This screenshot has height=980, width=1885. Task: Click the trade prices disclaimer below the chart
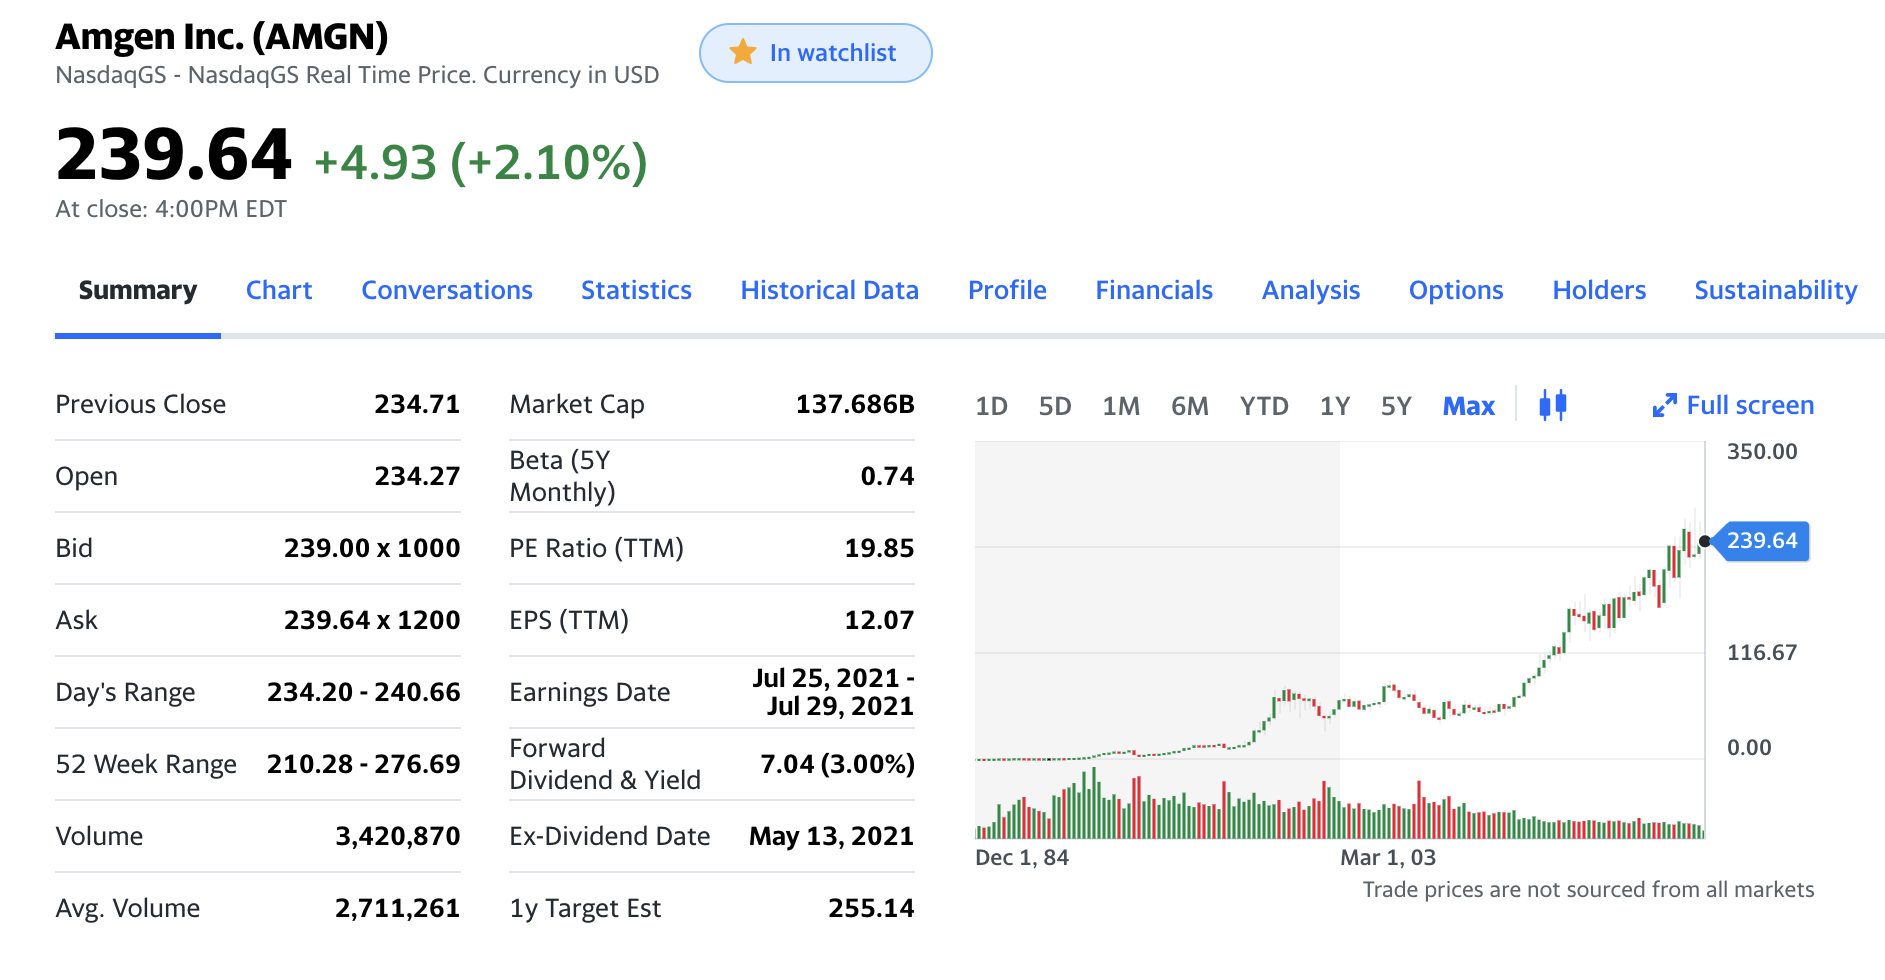(1588, 889)
